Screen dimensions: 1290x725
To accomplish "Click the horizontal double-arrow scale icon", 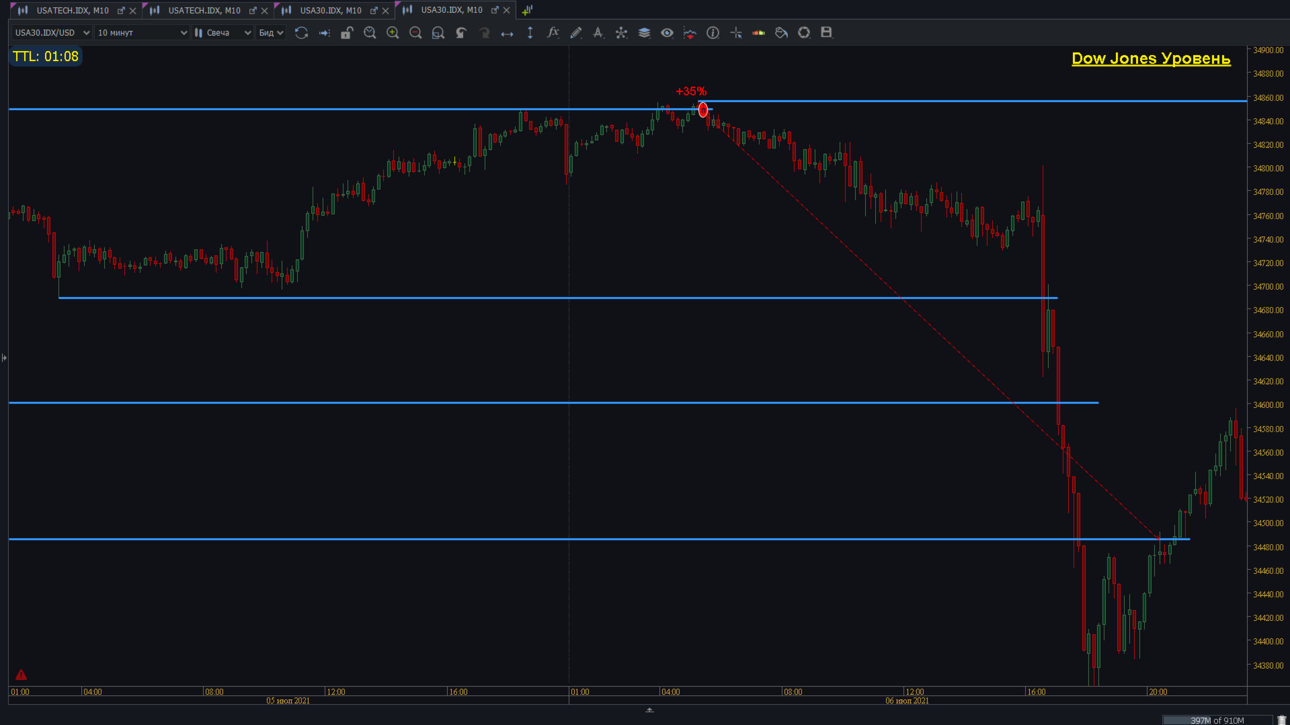I will 507,33.
